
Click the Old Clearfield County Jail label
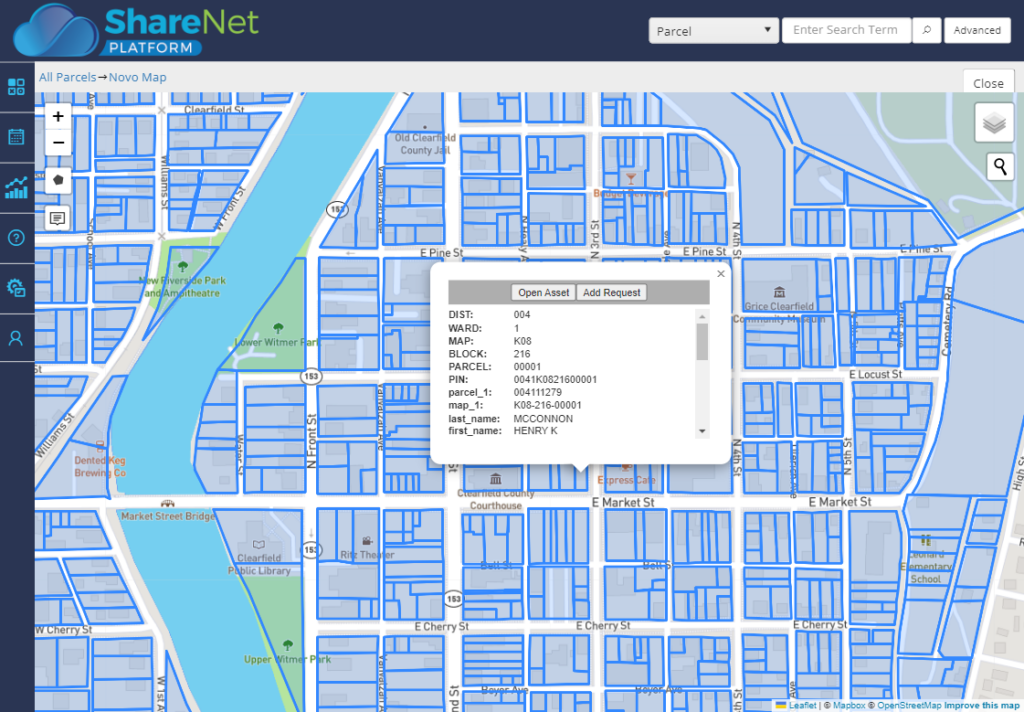pos(425,144)
